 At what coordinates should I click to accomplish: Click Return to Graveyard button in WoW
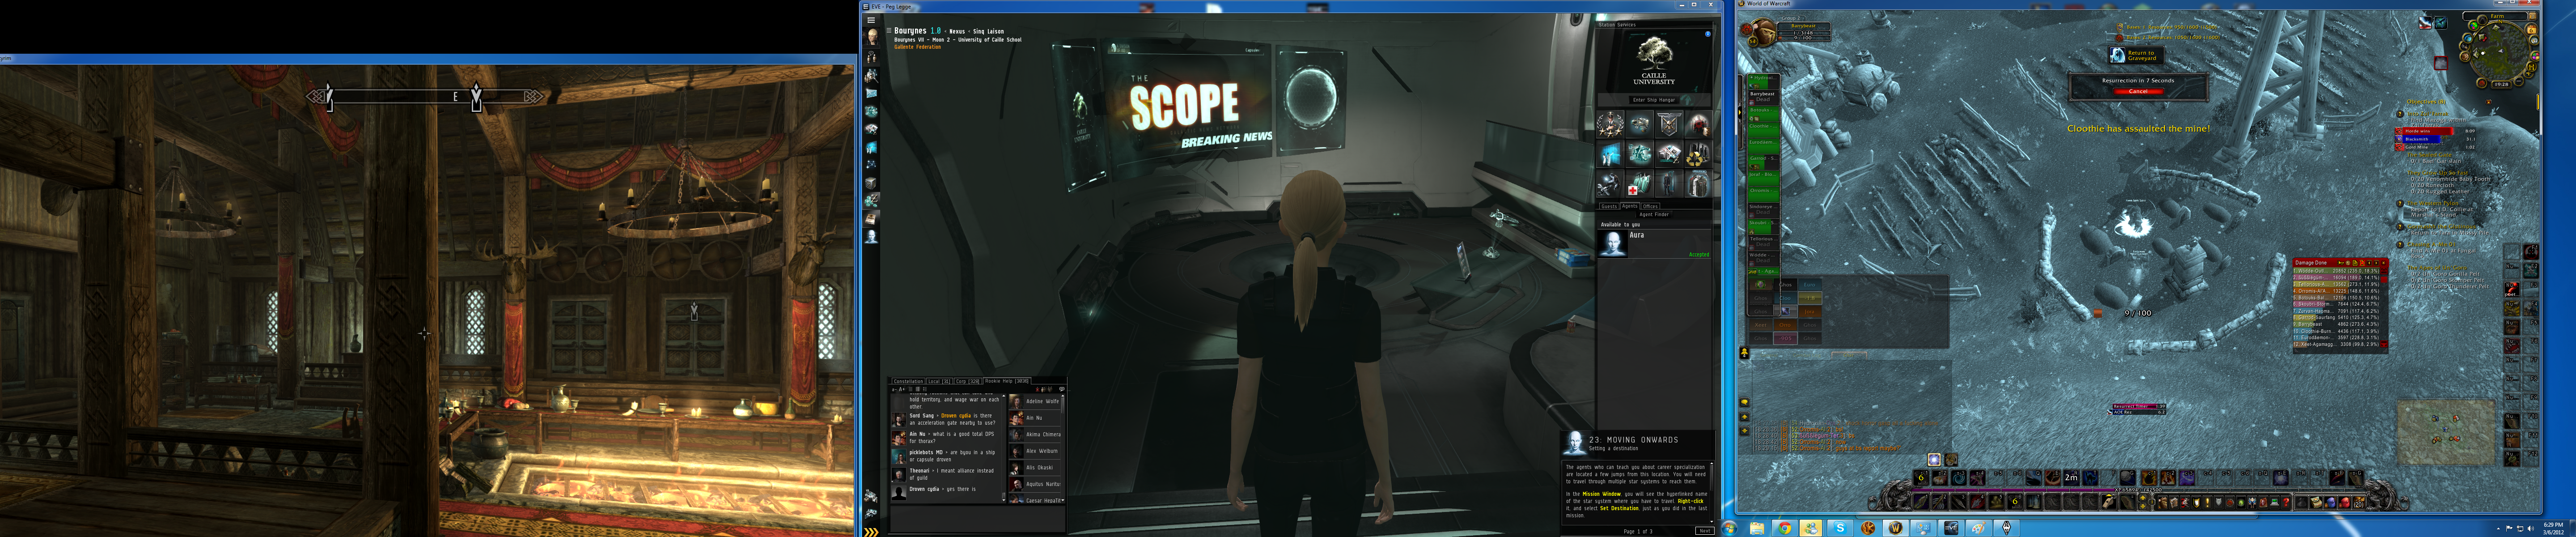(x=2137, y=55)
